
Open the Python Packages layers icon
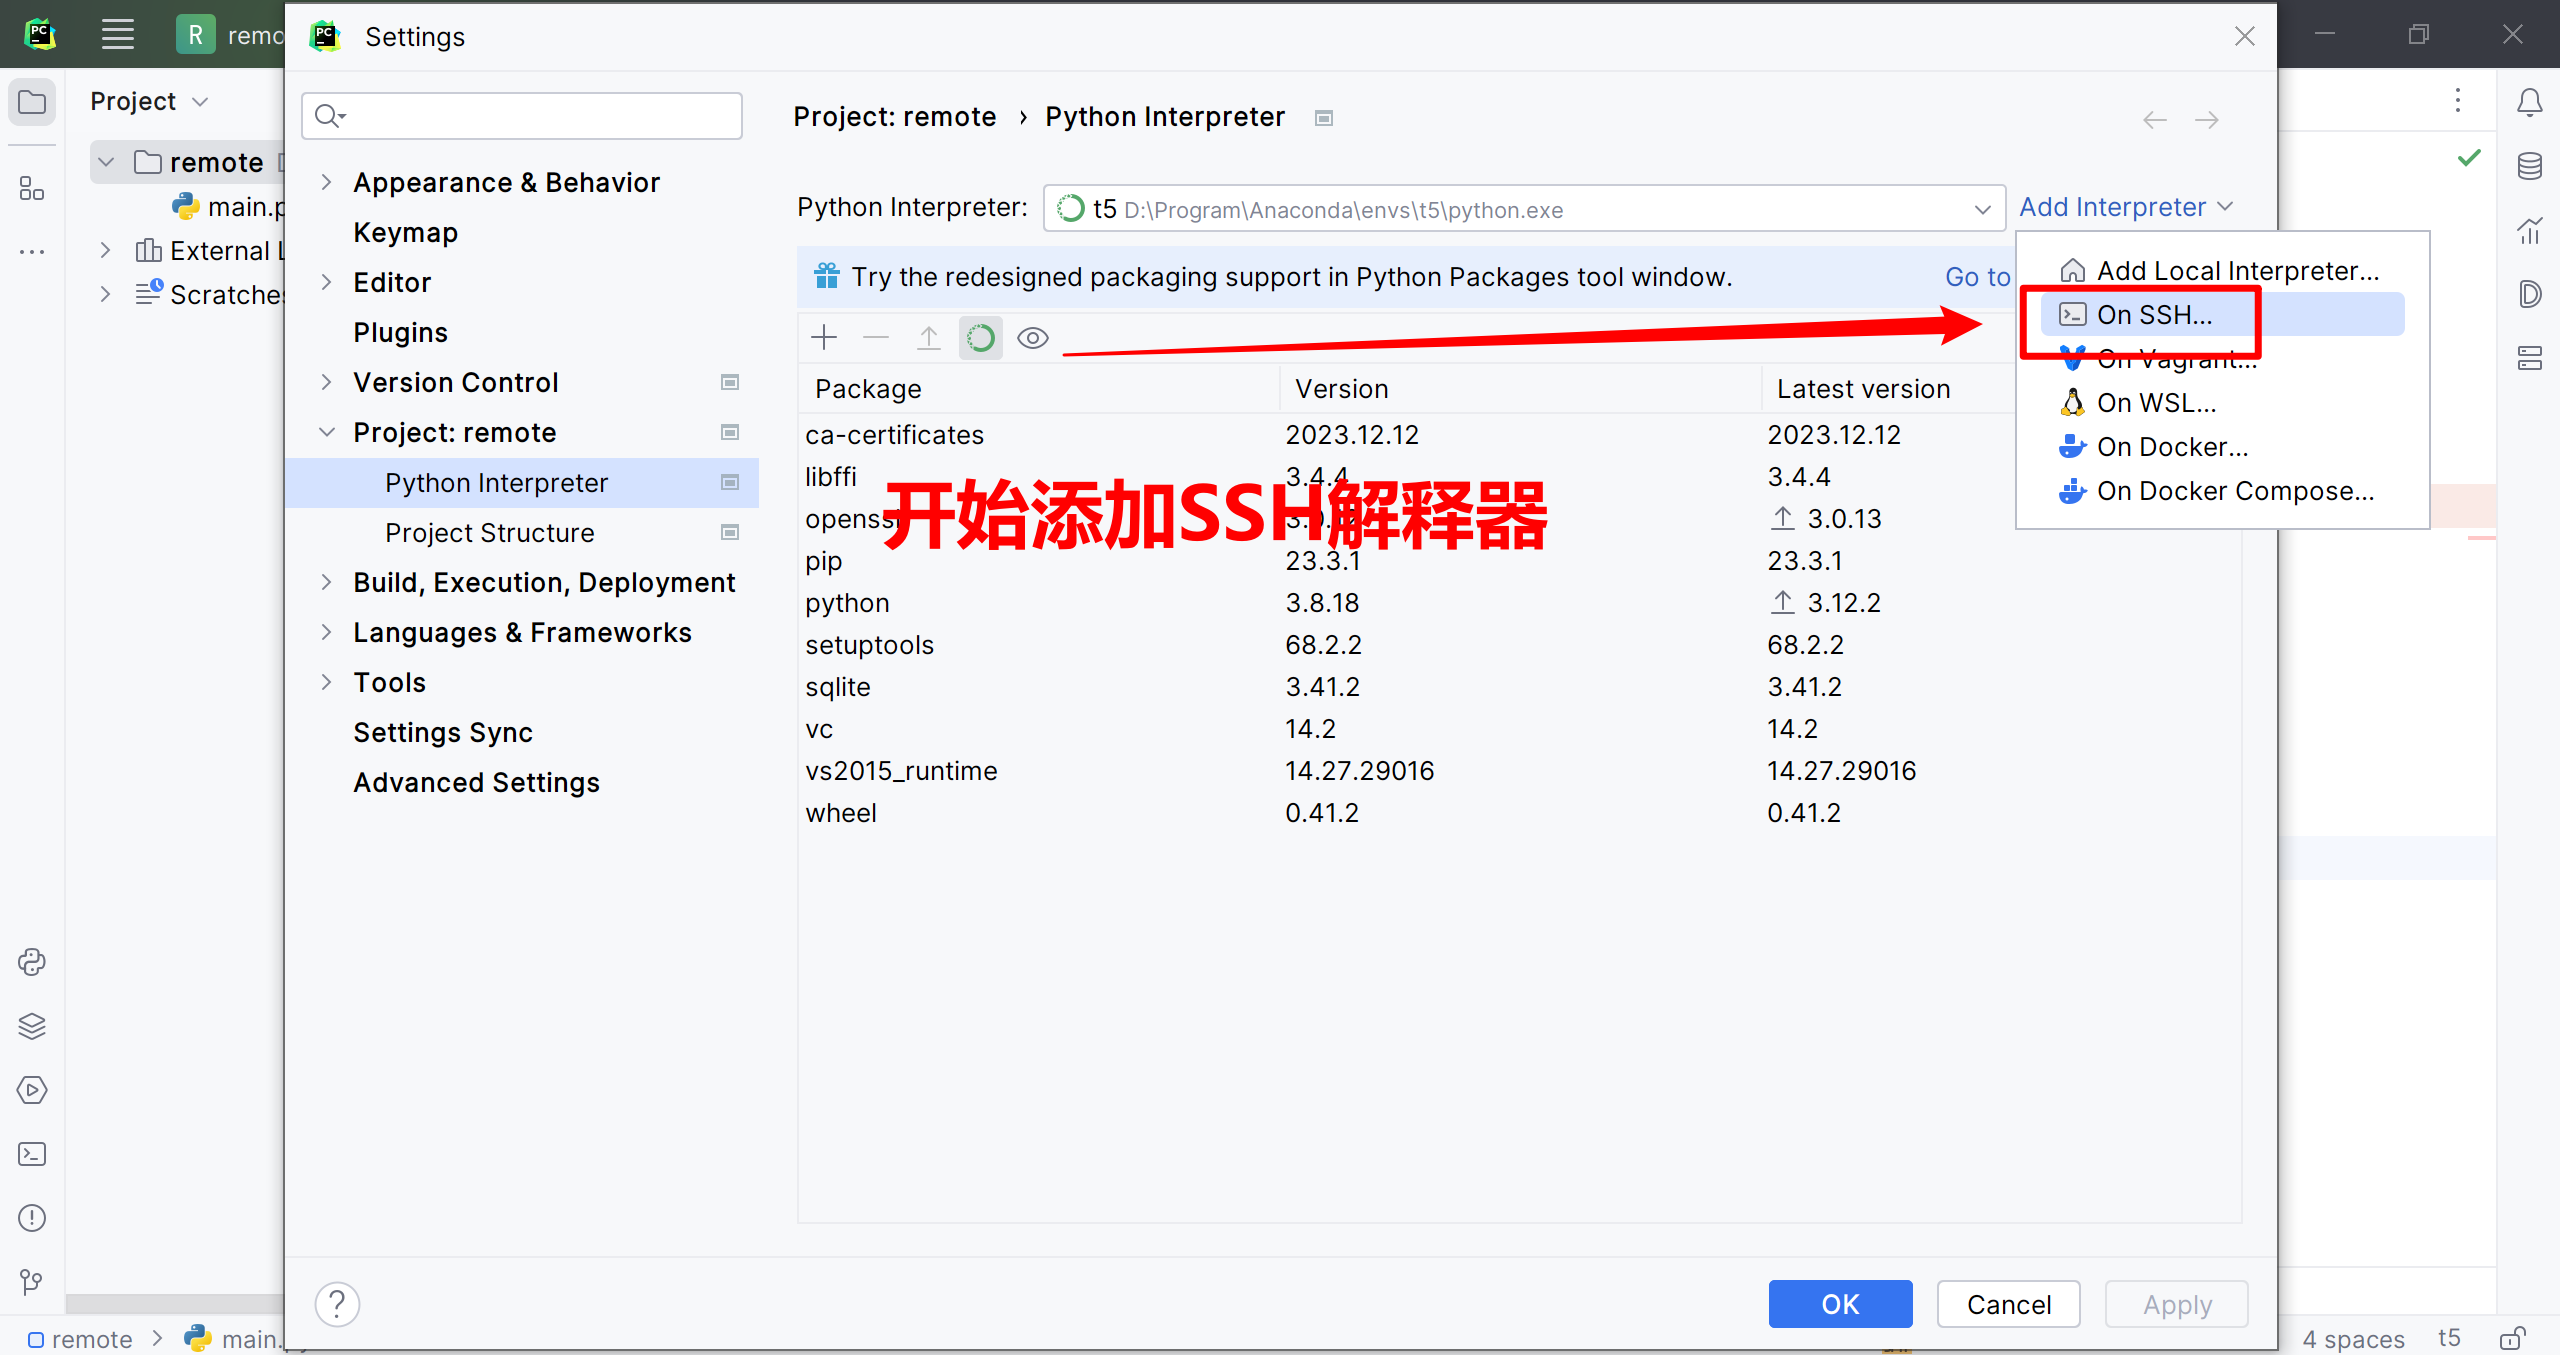pos(32,1026)
